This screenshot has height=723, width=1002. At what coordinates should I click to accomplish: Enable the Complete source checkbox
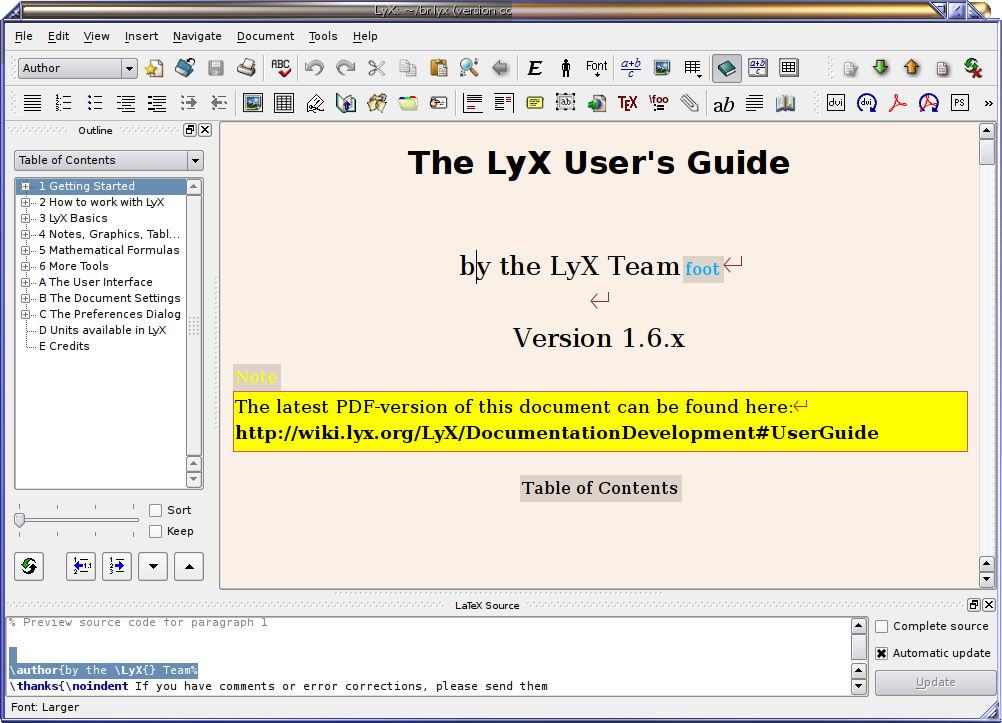(x=882, y=626)
